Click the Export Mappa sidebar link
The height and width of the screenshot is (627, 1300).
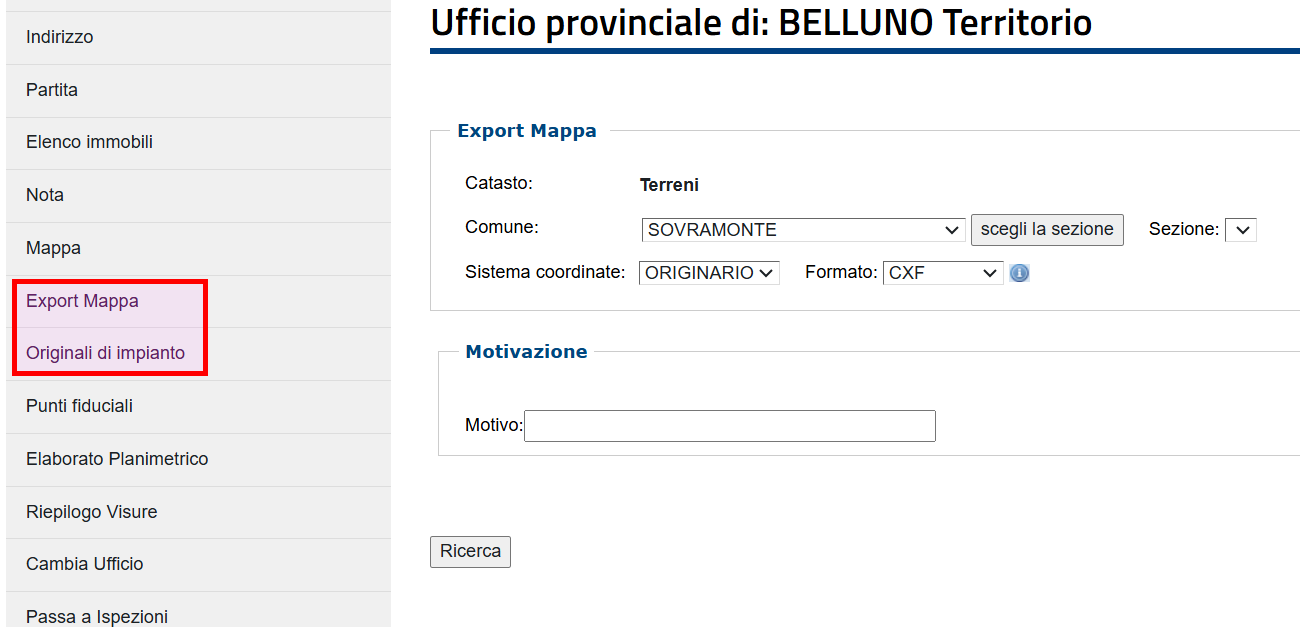point(198,301)
